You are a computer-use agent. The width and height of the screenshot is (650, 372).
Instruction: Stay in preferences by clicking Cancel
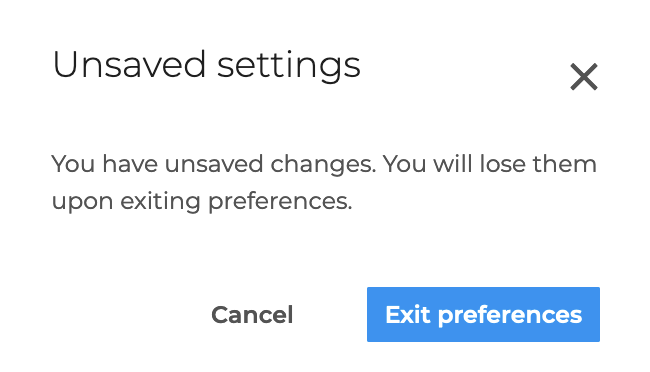(x=252, y=315)
